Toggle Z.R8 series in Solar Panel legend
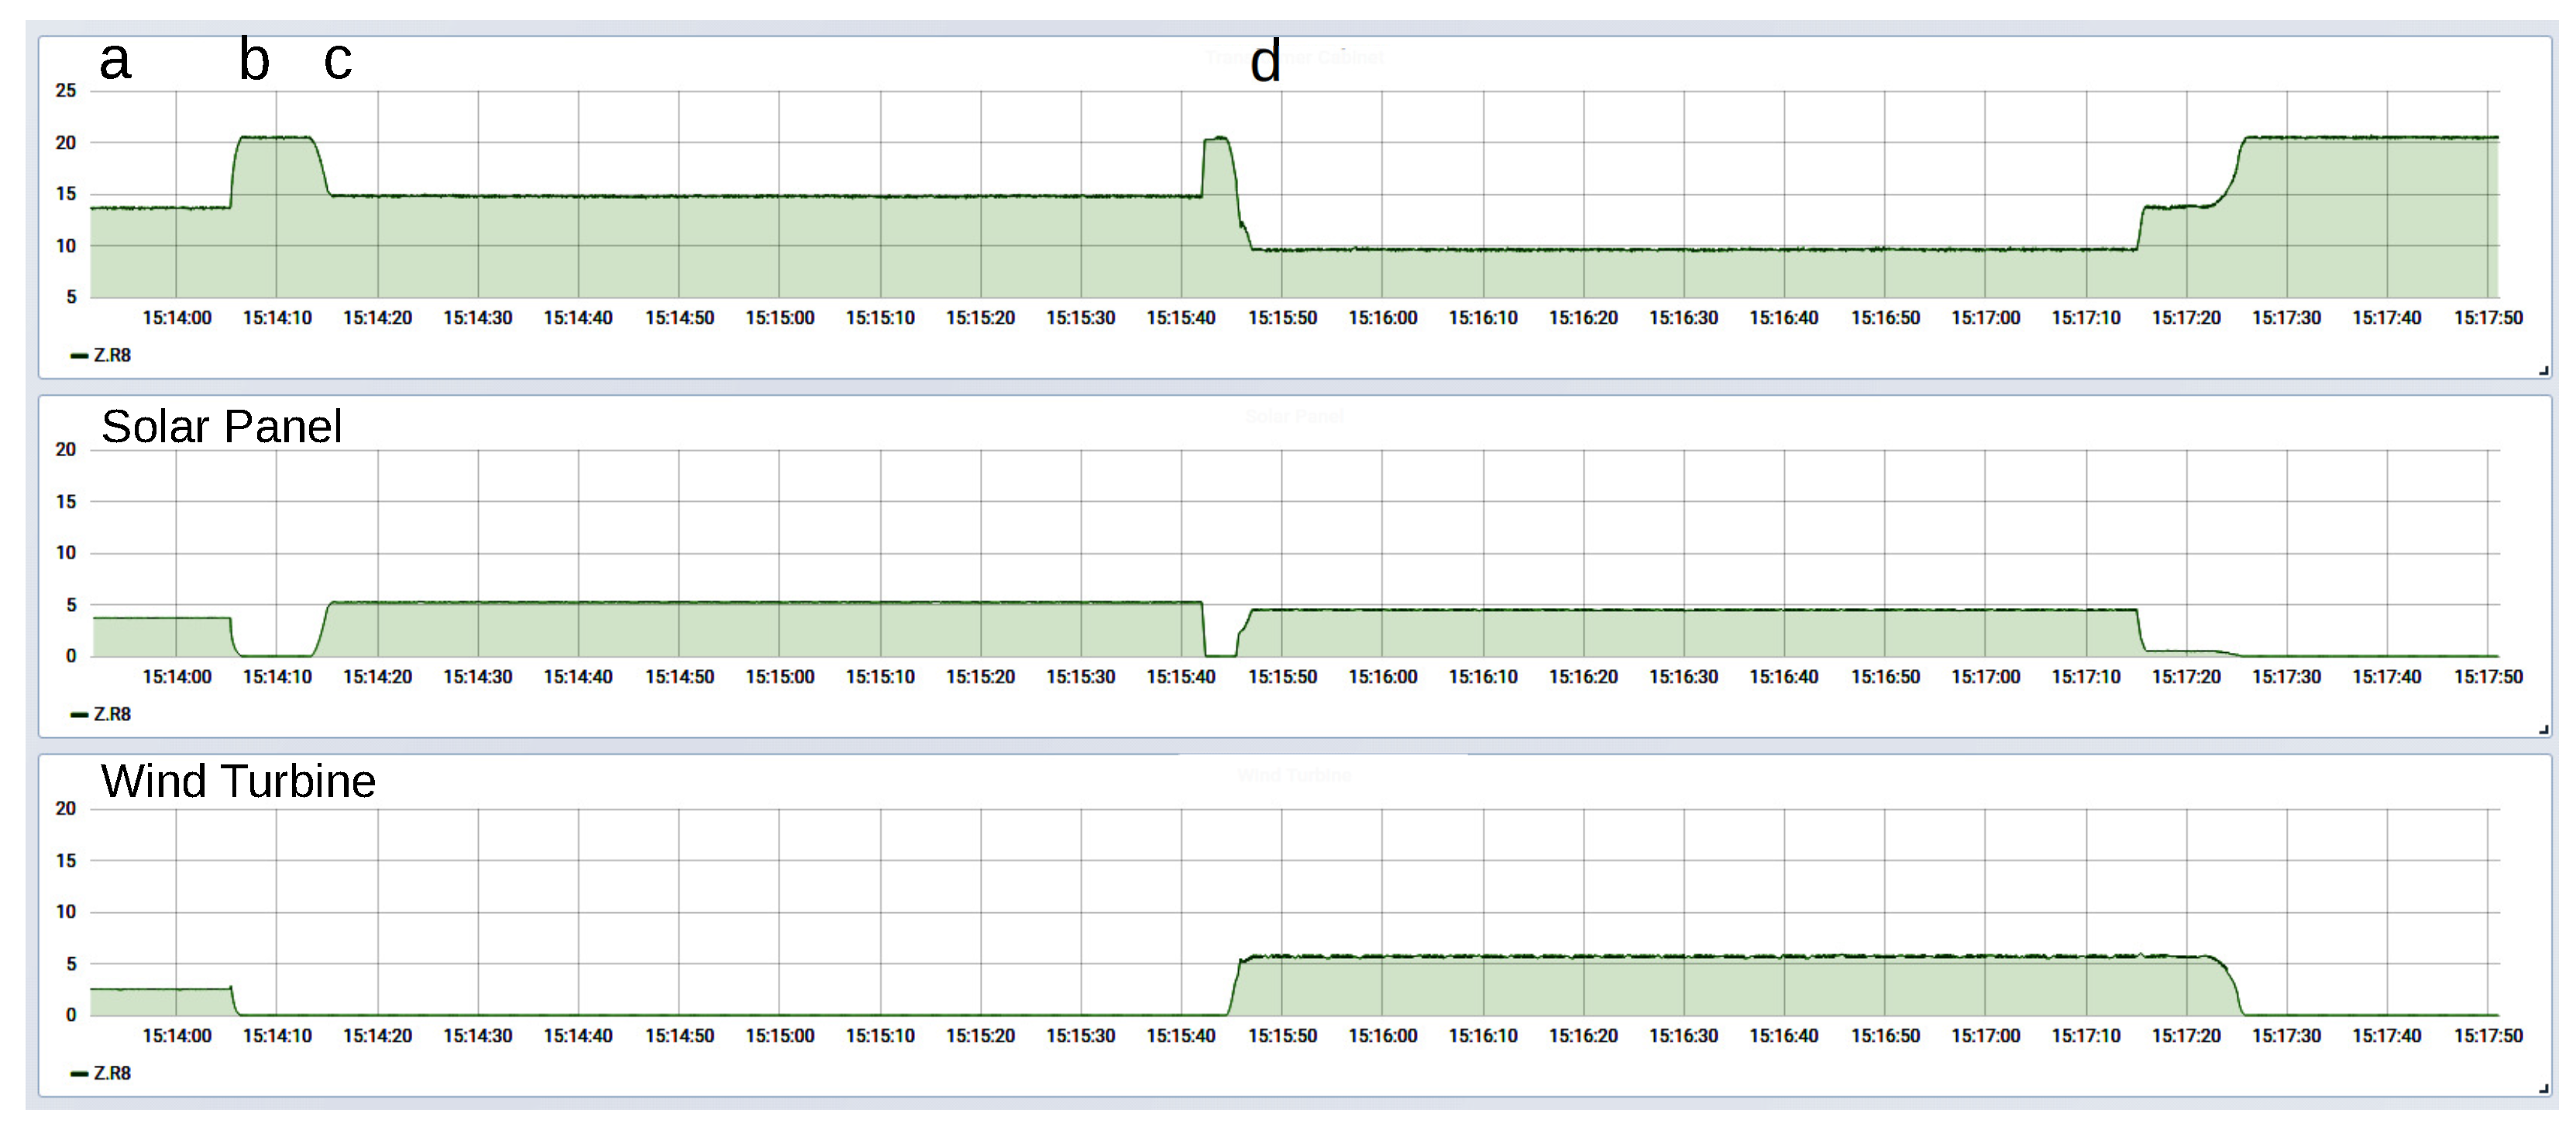Image resolution: width=2576 pixels, height=1130 pixels. point(112,714)
